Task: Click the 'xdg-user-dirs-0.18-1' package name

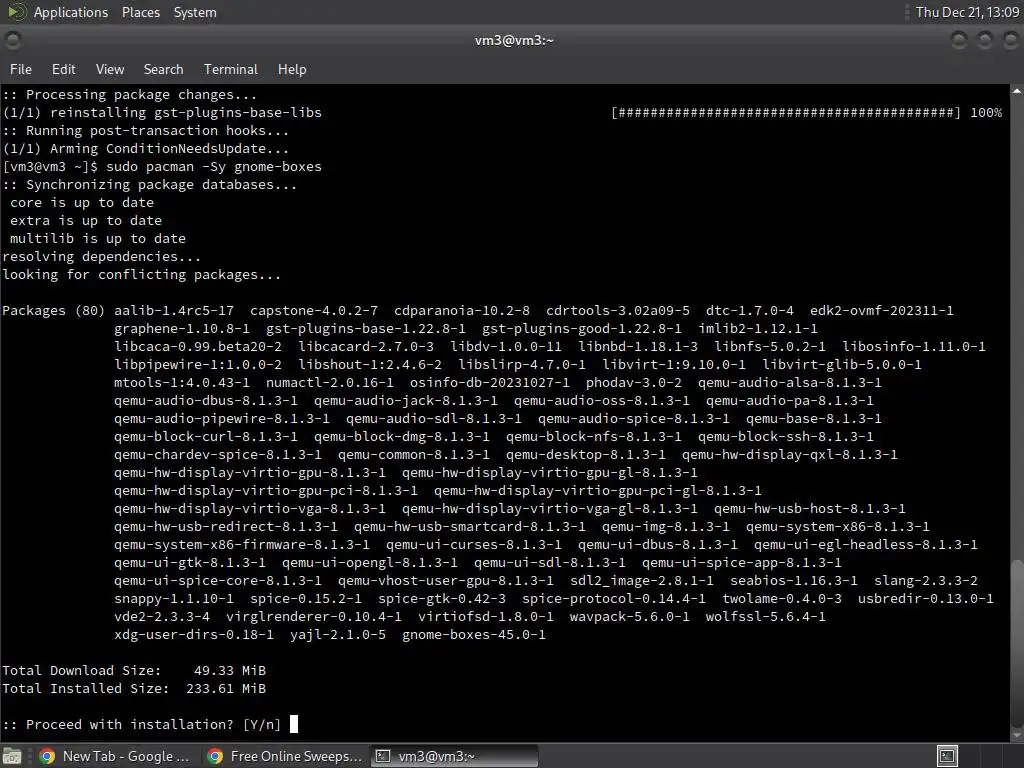Action: (x=194, y=635)
